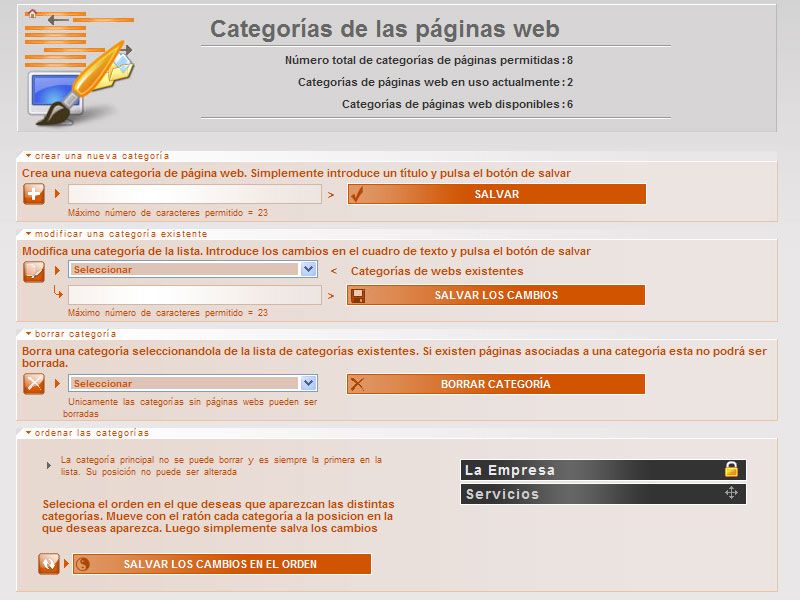
Task: Select the La Empresa category bar
Action: click(603, 470)
